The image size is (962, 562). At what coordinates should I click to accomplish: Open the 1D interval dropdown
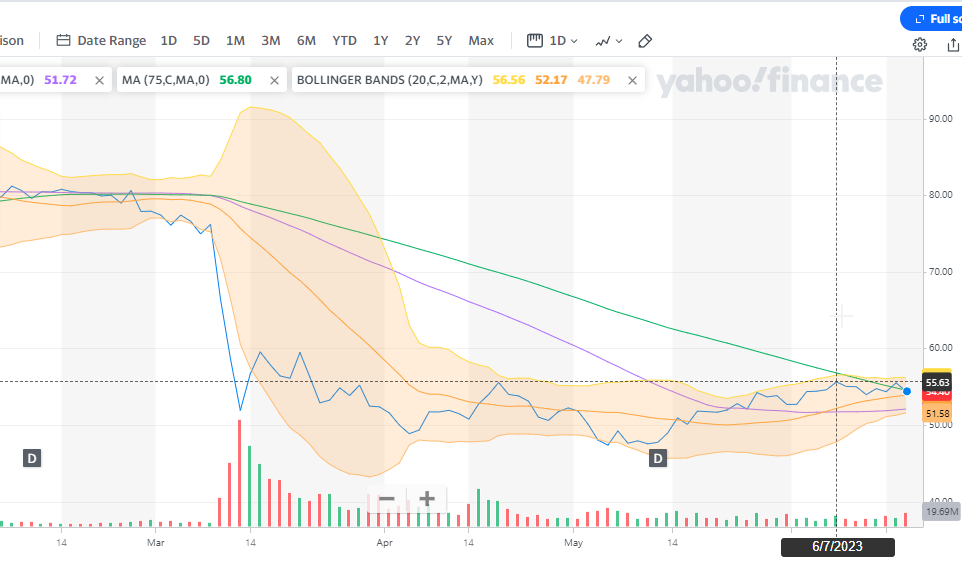pos(553,41)
